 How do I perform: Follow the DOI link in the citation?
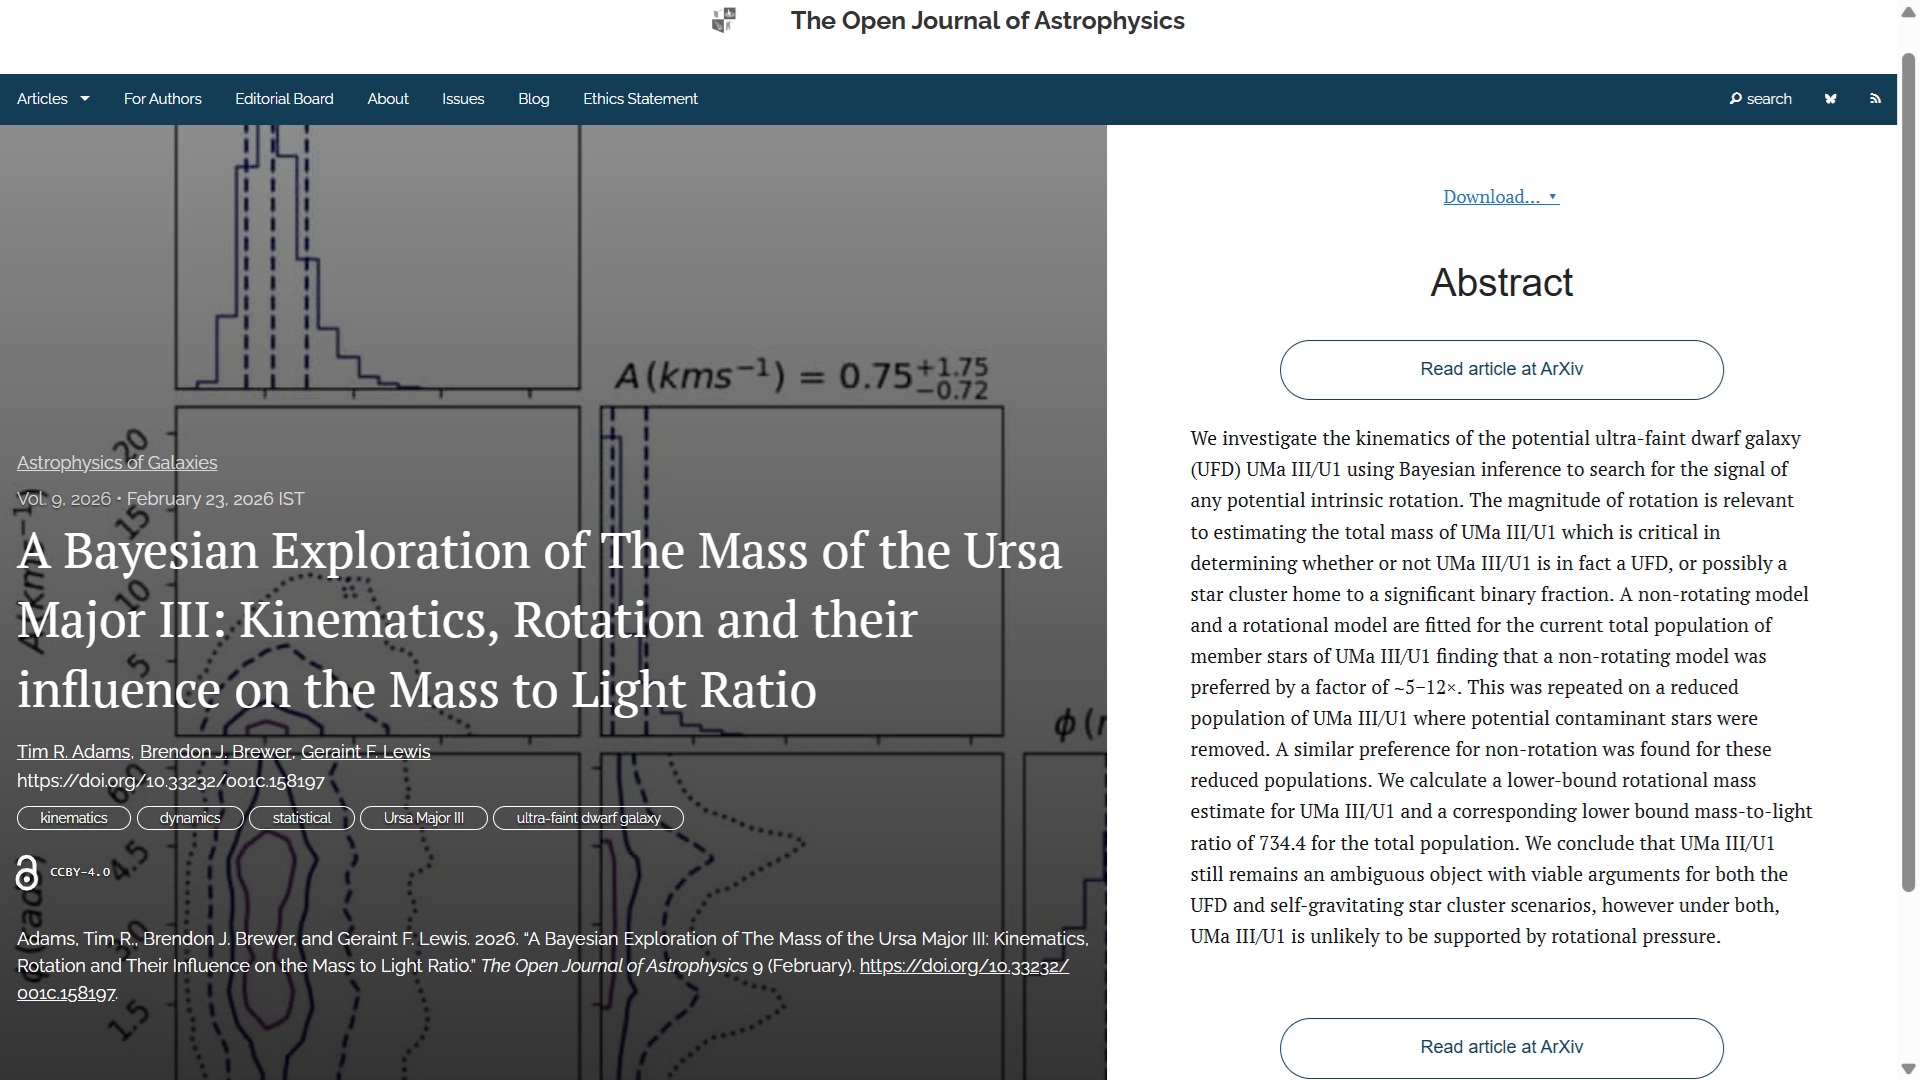click(963, 966)
